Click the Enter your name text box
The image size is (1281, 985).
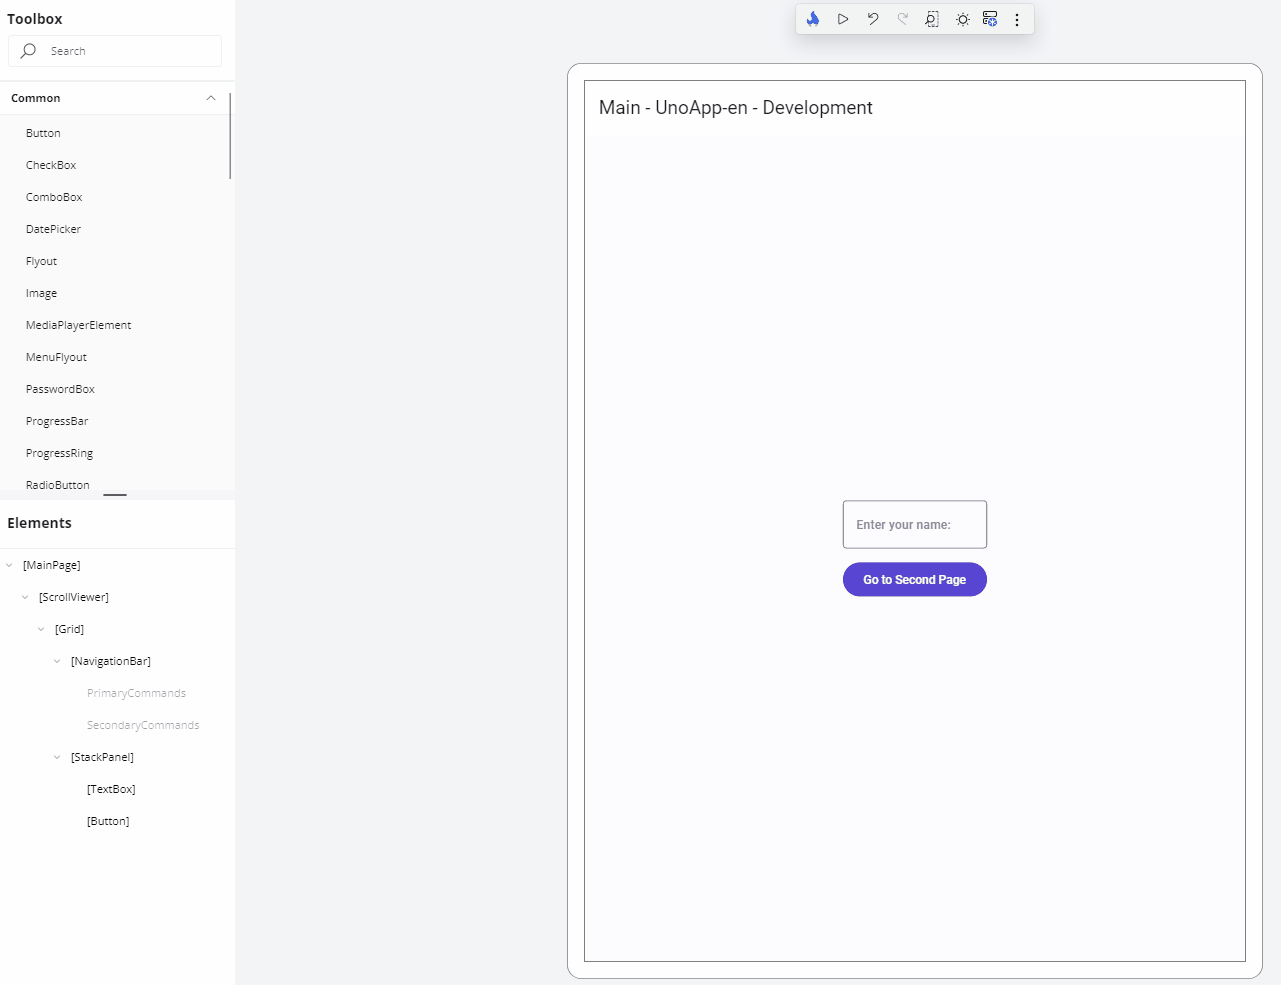[914, 524]
